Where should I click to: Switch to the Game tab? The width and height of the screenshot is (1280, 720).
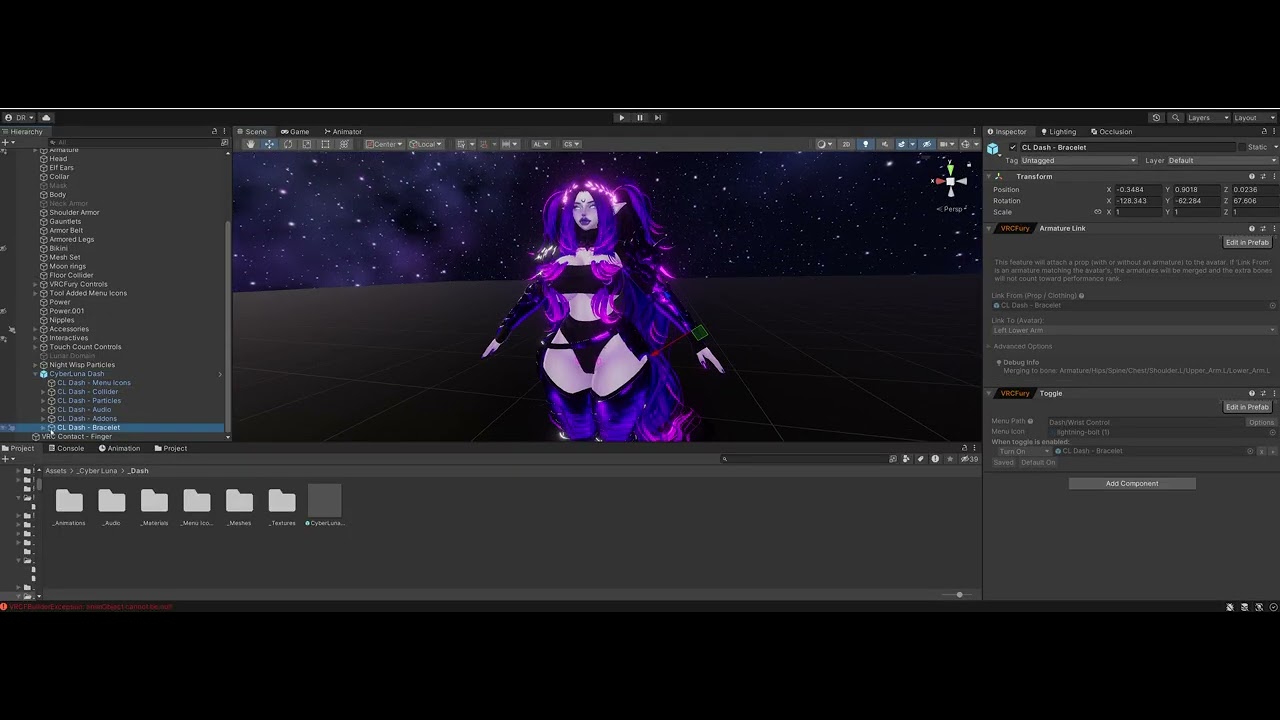click(295, 132)
